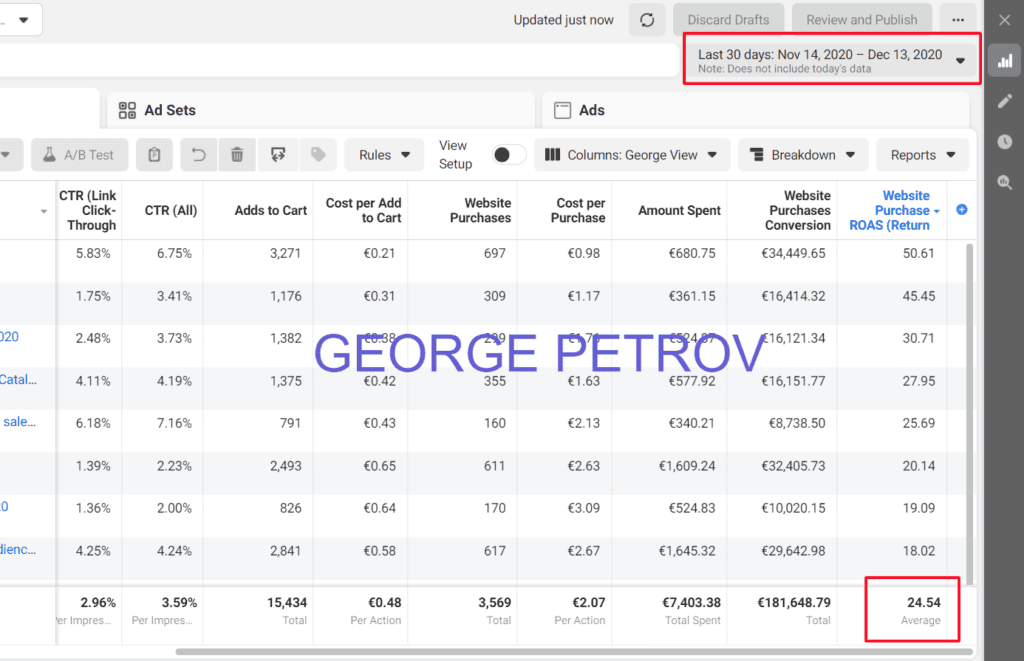Click the vertical scrollbar beside the table

point(970,414)
